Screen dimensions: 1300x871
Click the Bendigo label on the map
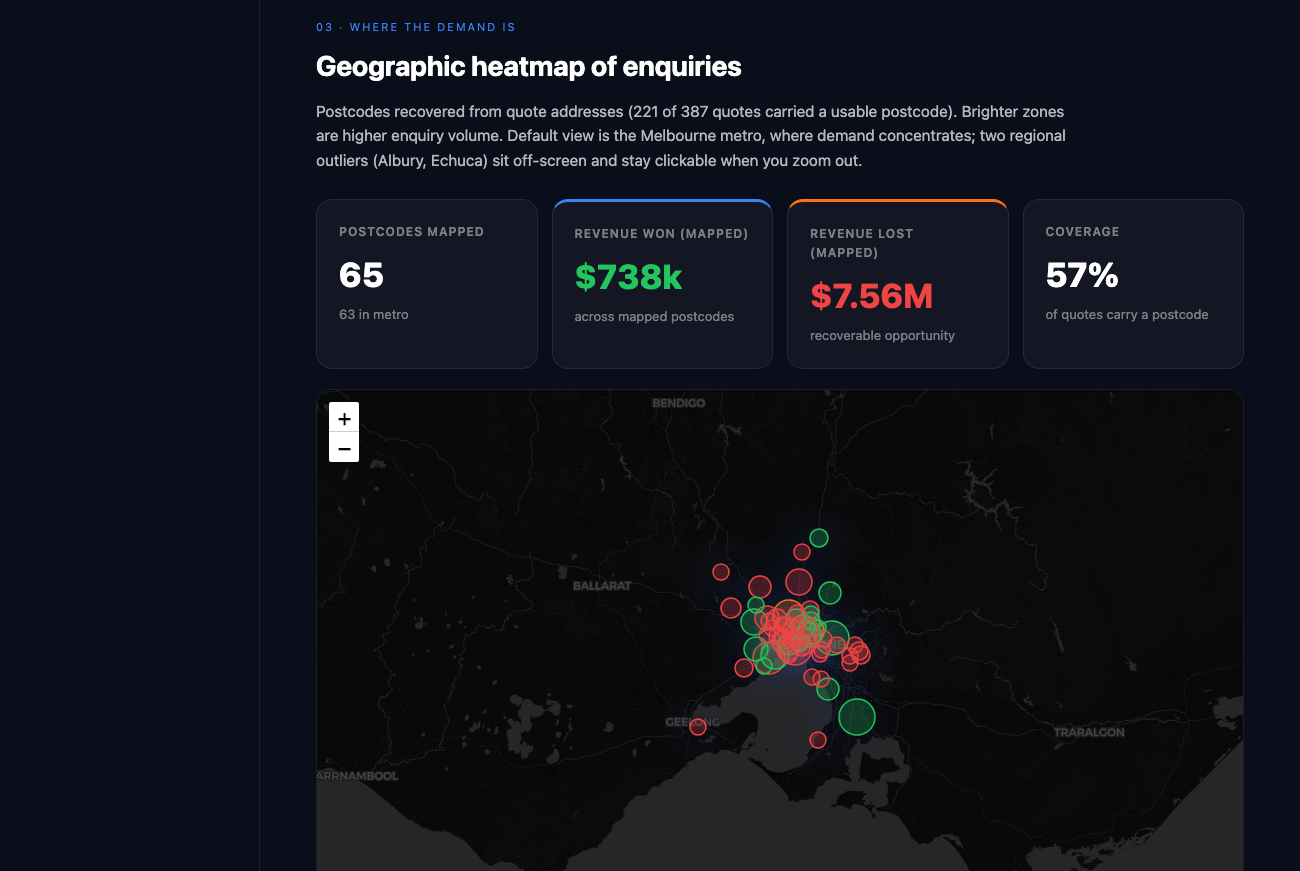pos(679,403)
